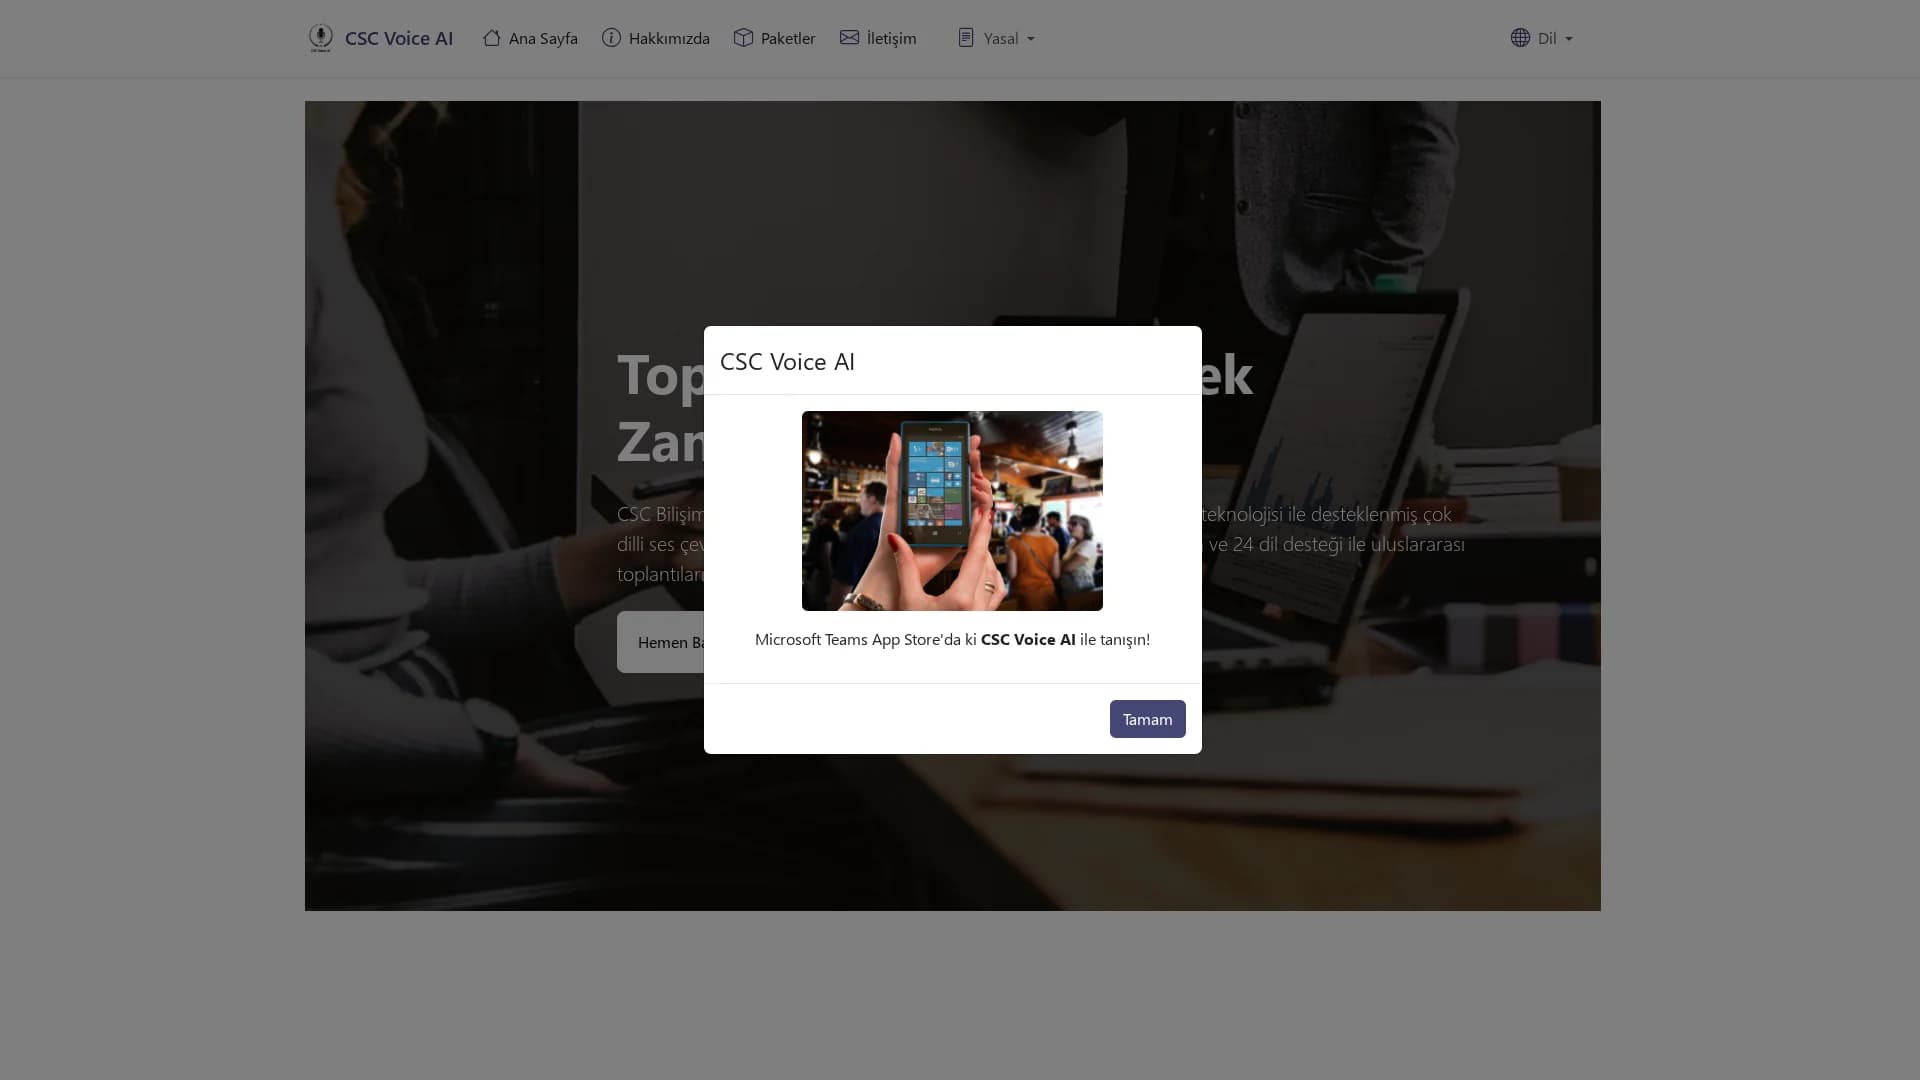Open the Paketler menu item
Image resolution: width=1920 pixels, height=1080 pixels.
click(775, 38)
